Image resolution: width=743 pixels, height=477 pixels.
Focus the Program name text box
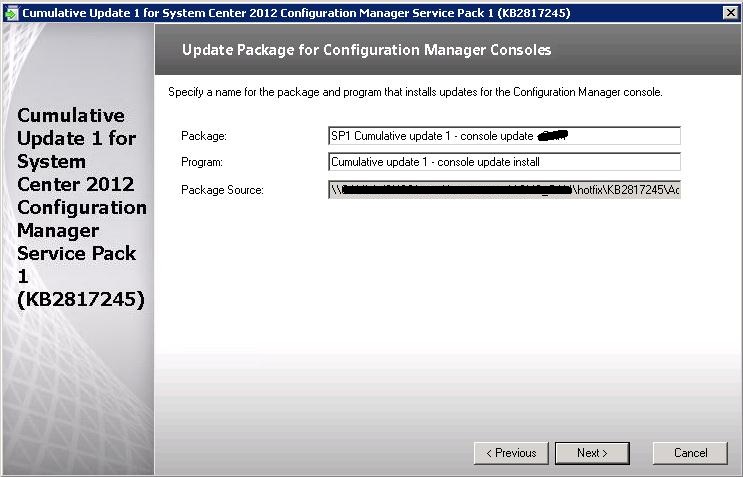(503, 162)
